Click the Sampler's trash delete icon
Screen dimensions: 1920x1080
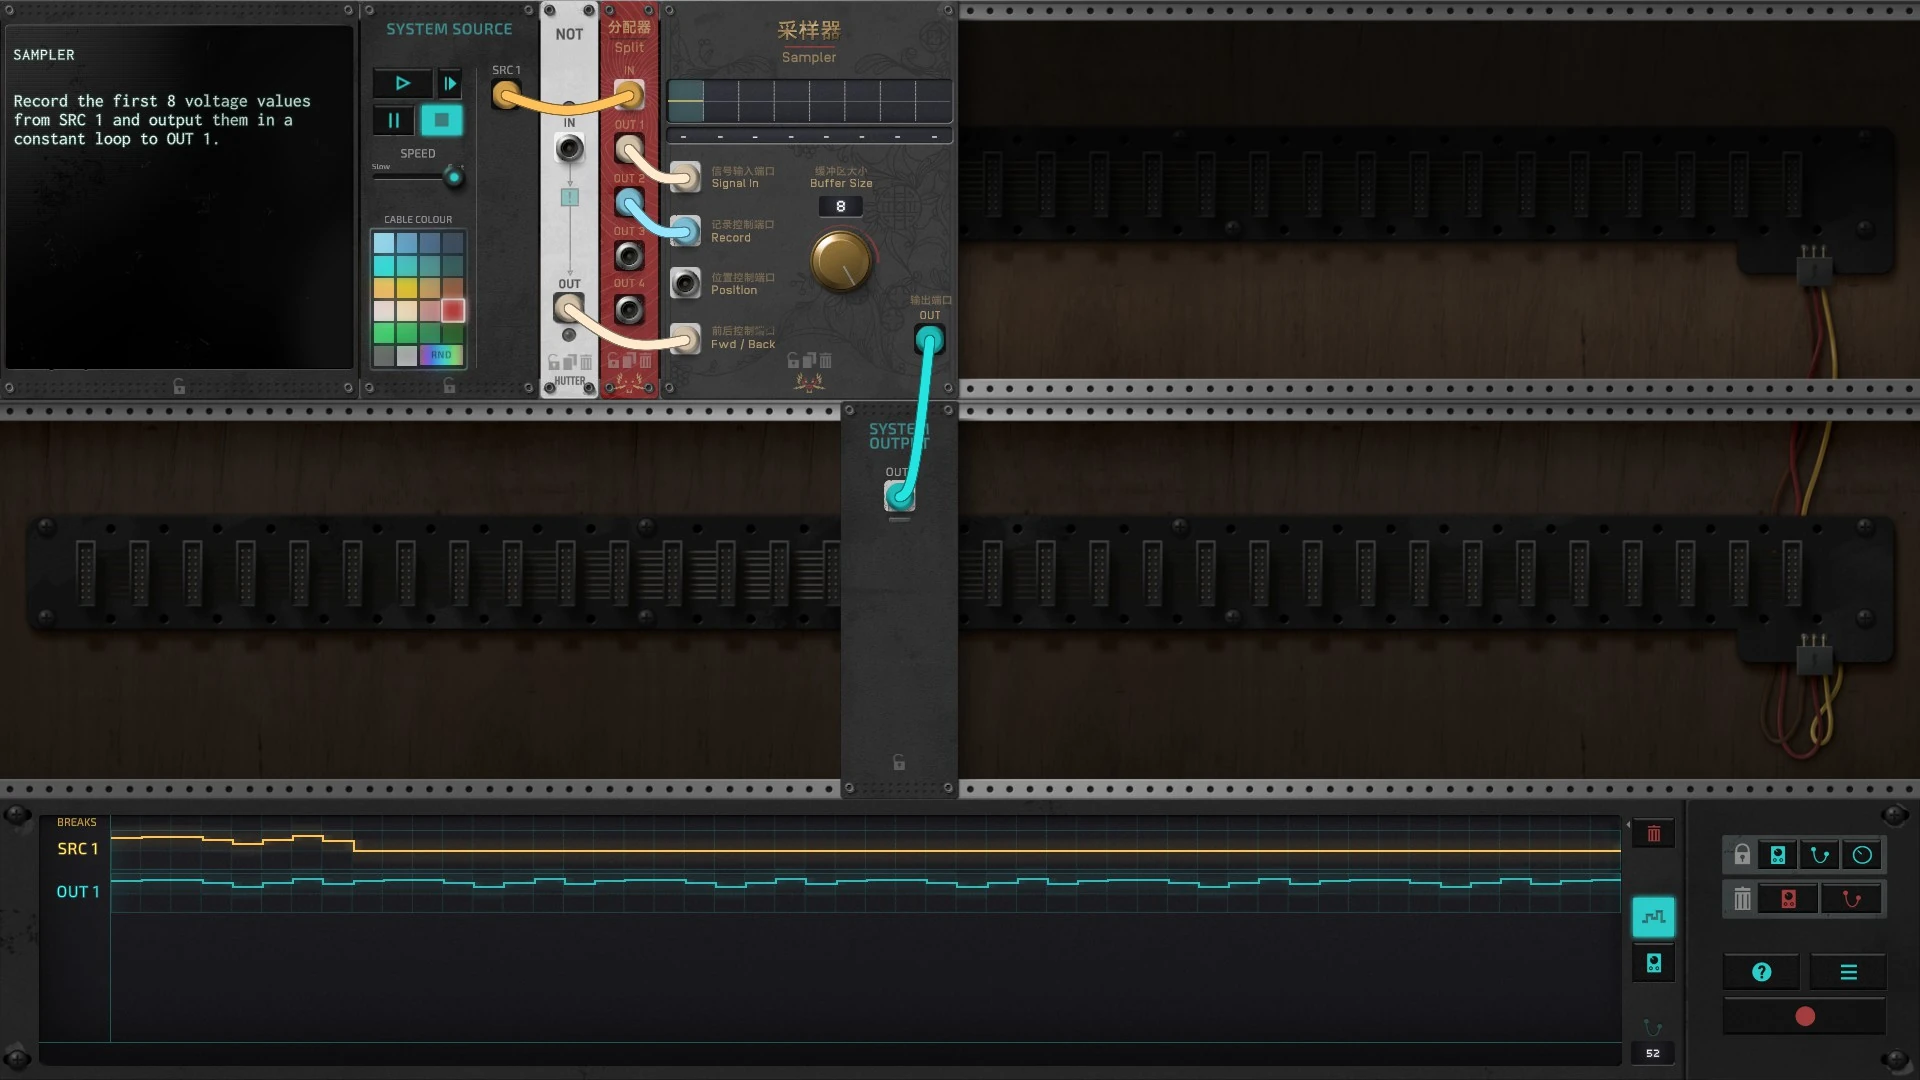tap(826, 360)
